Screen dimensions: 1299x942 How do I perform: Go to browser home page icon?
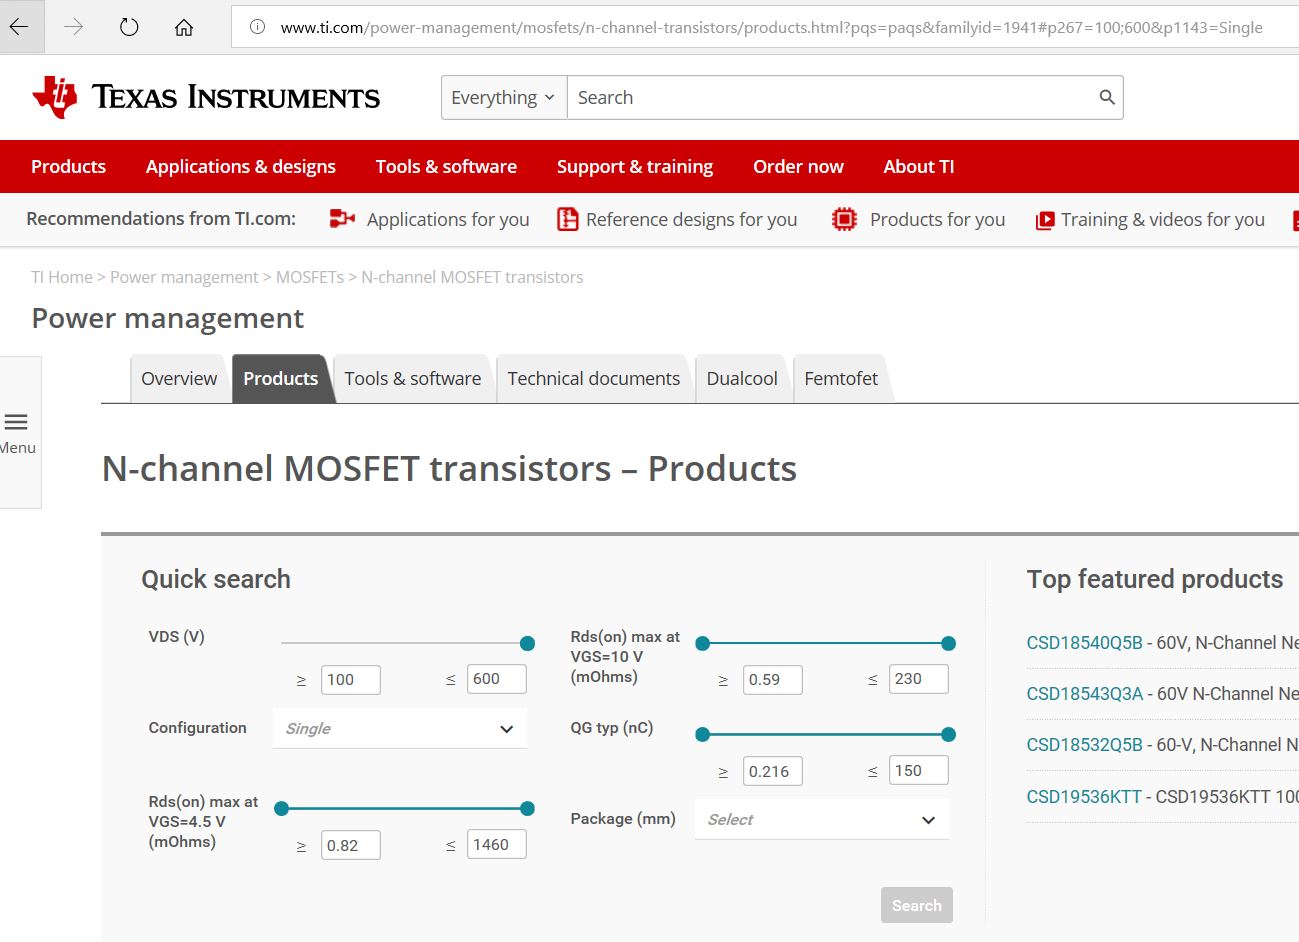(x=184, y=27)
